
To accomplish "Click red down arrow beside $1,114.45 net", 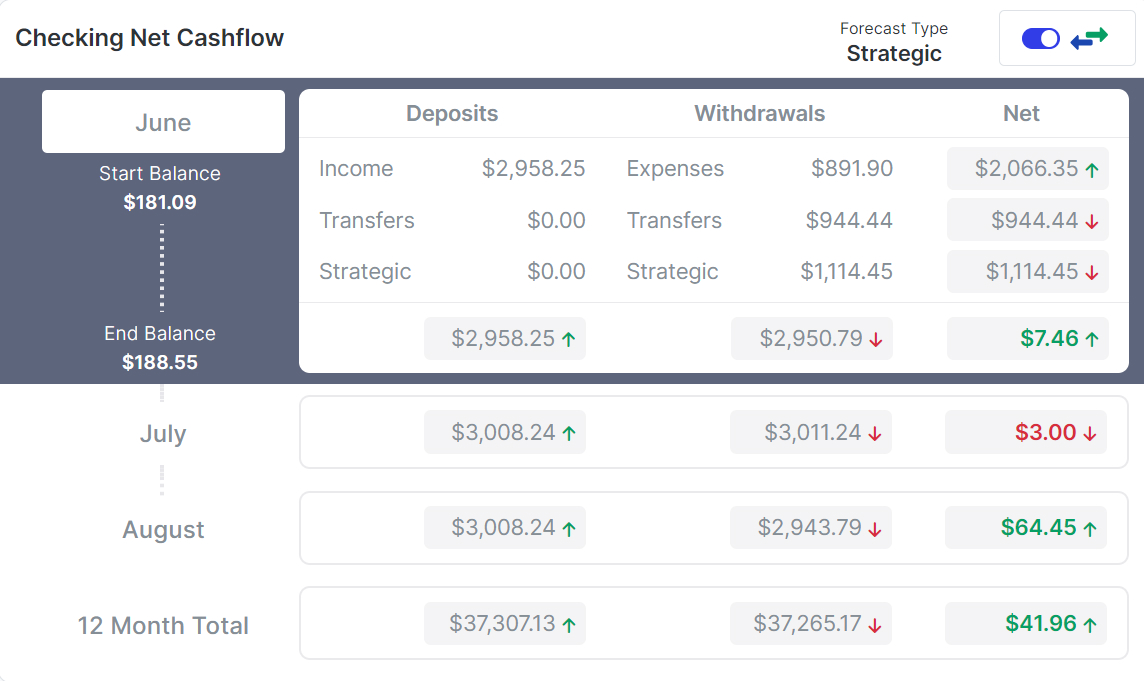I will point(1092,273).
